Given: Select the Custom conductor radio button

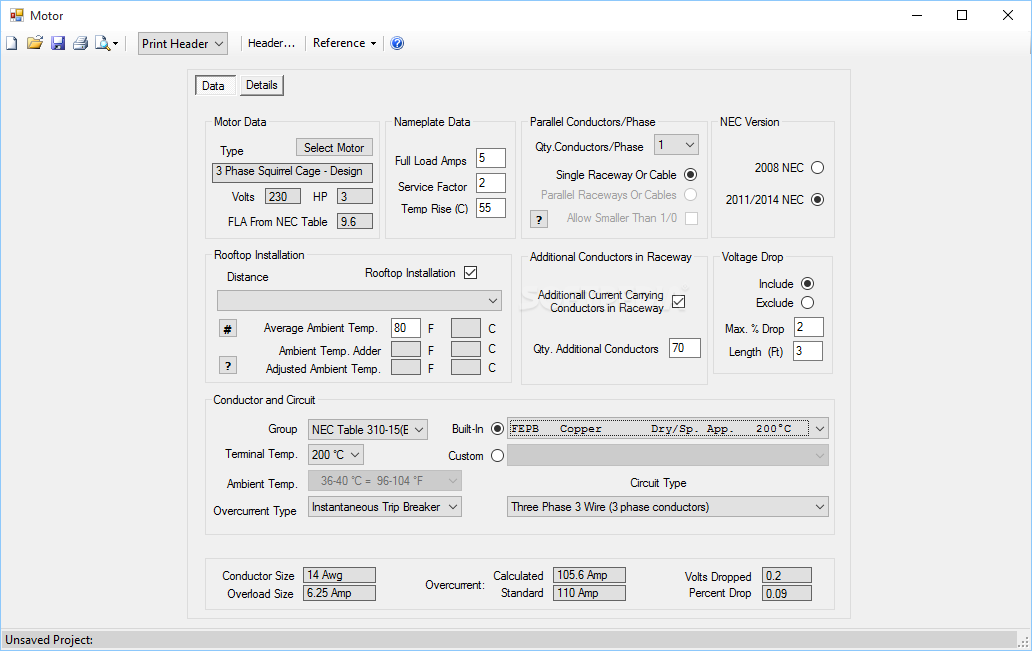Looking at the screenshot, I should 498,456.
